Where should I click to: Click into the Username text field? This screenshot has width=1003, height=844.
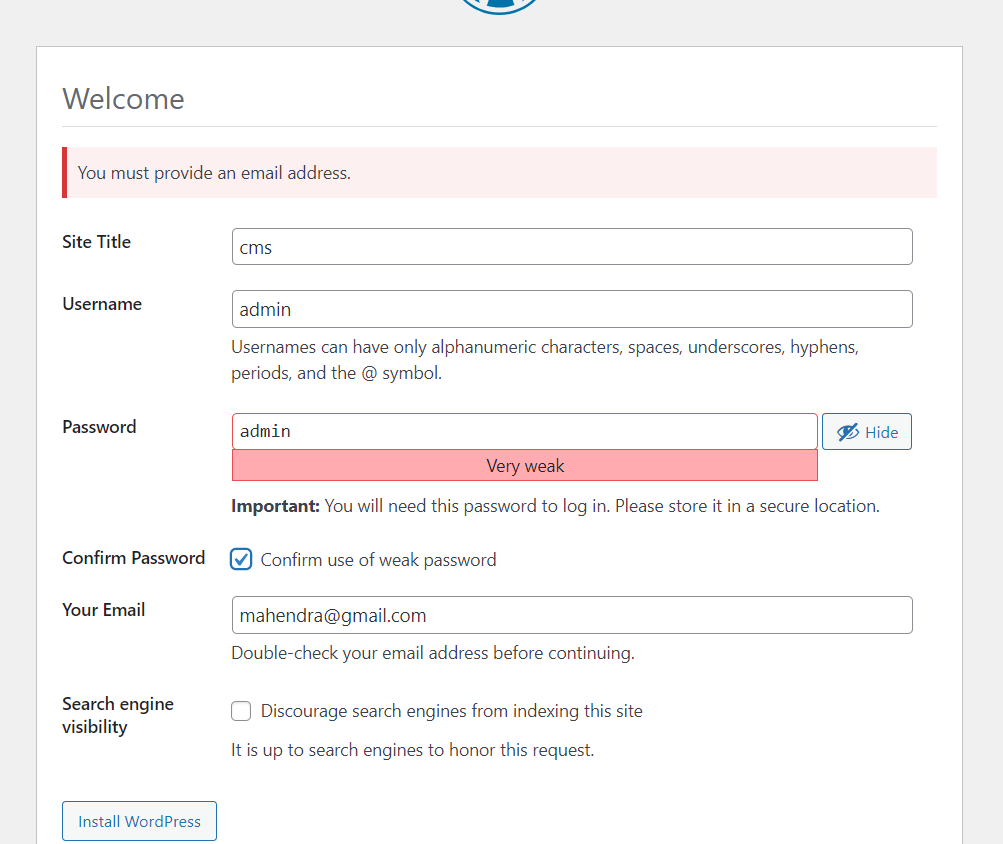coord(571,309)
